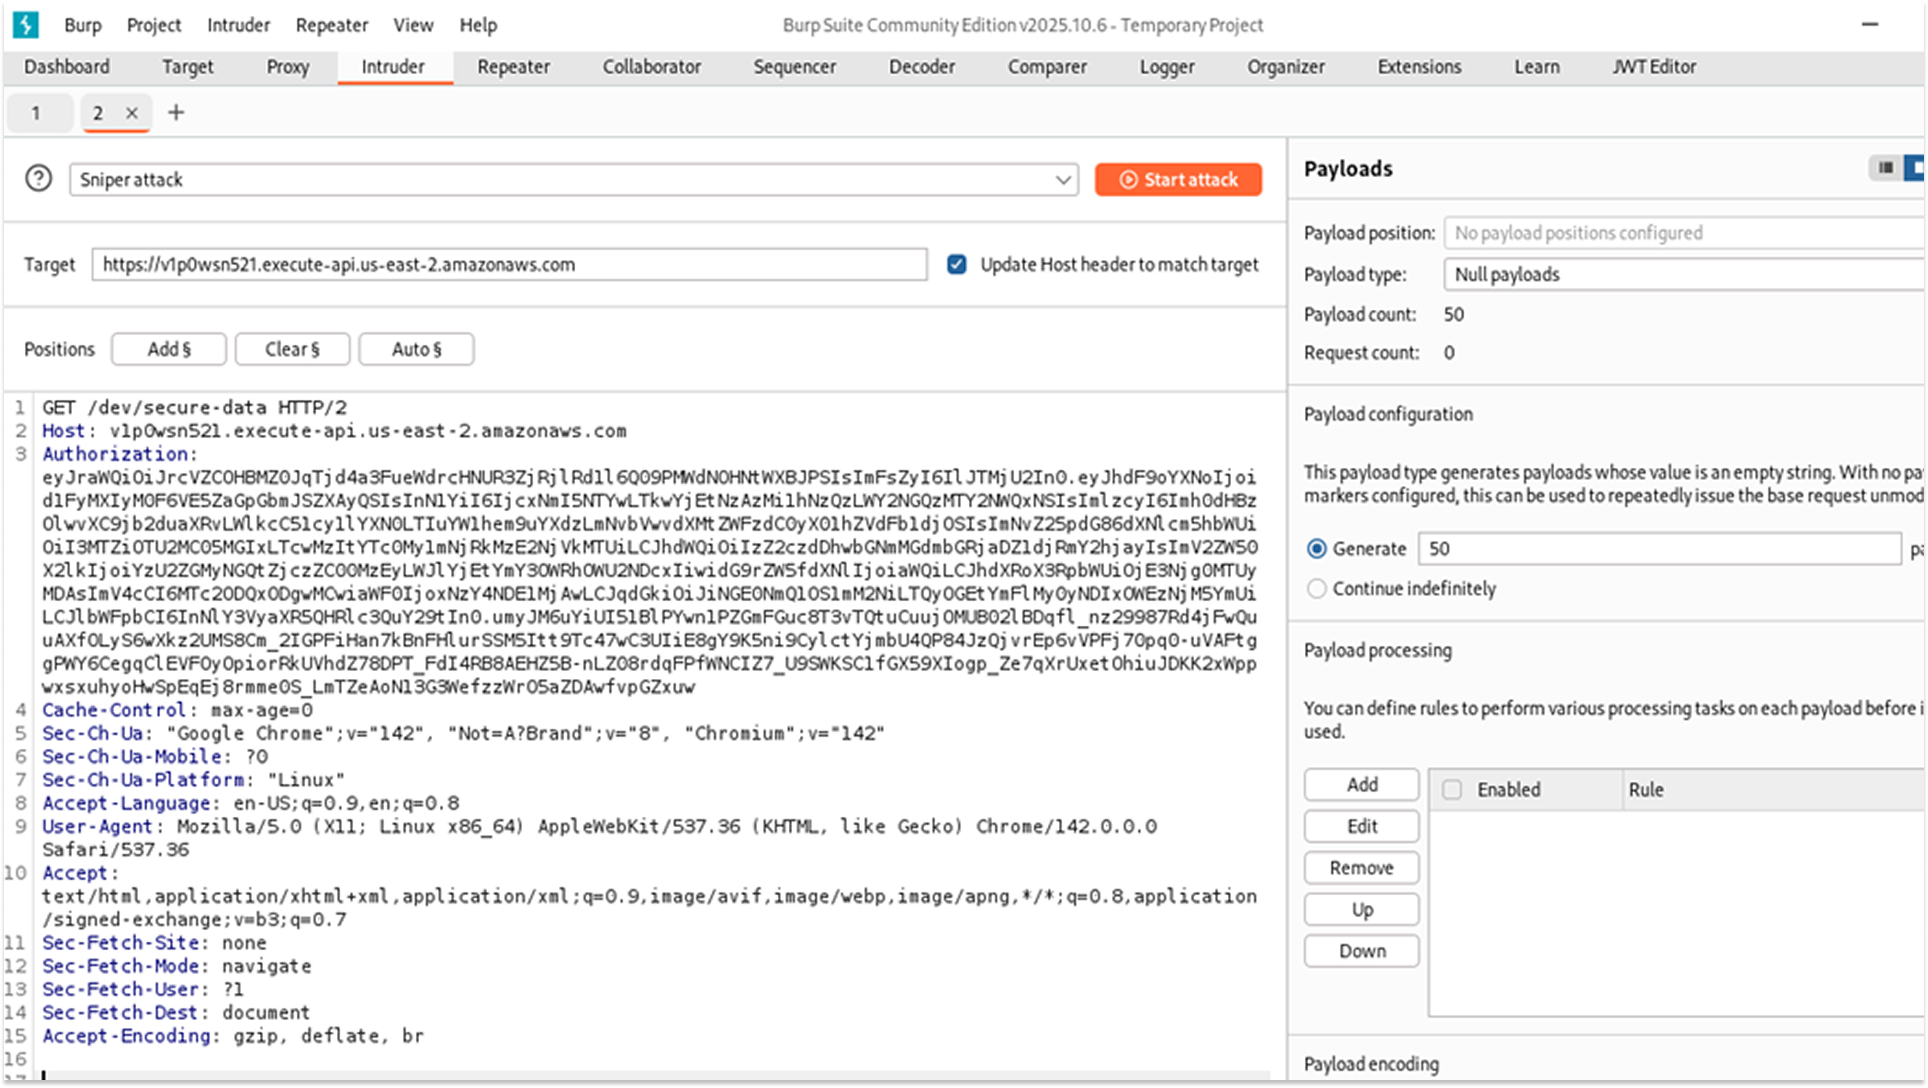Viewport: 1928px width, 1088px height.
Task: Select the Continue indefinitely radio button
Action: pyautogui.click(x=1316, y=589)
